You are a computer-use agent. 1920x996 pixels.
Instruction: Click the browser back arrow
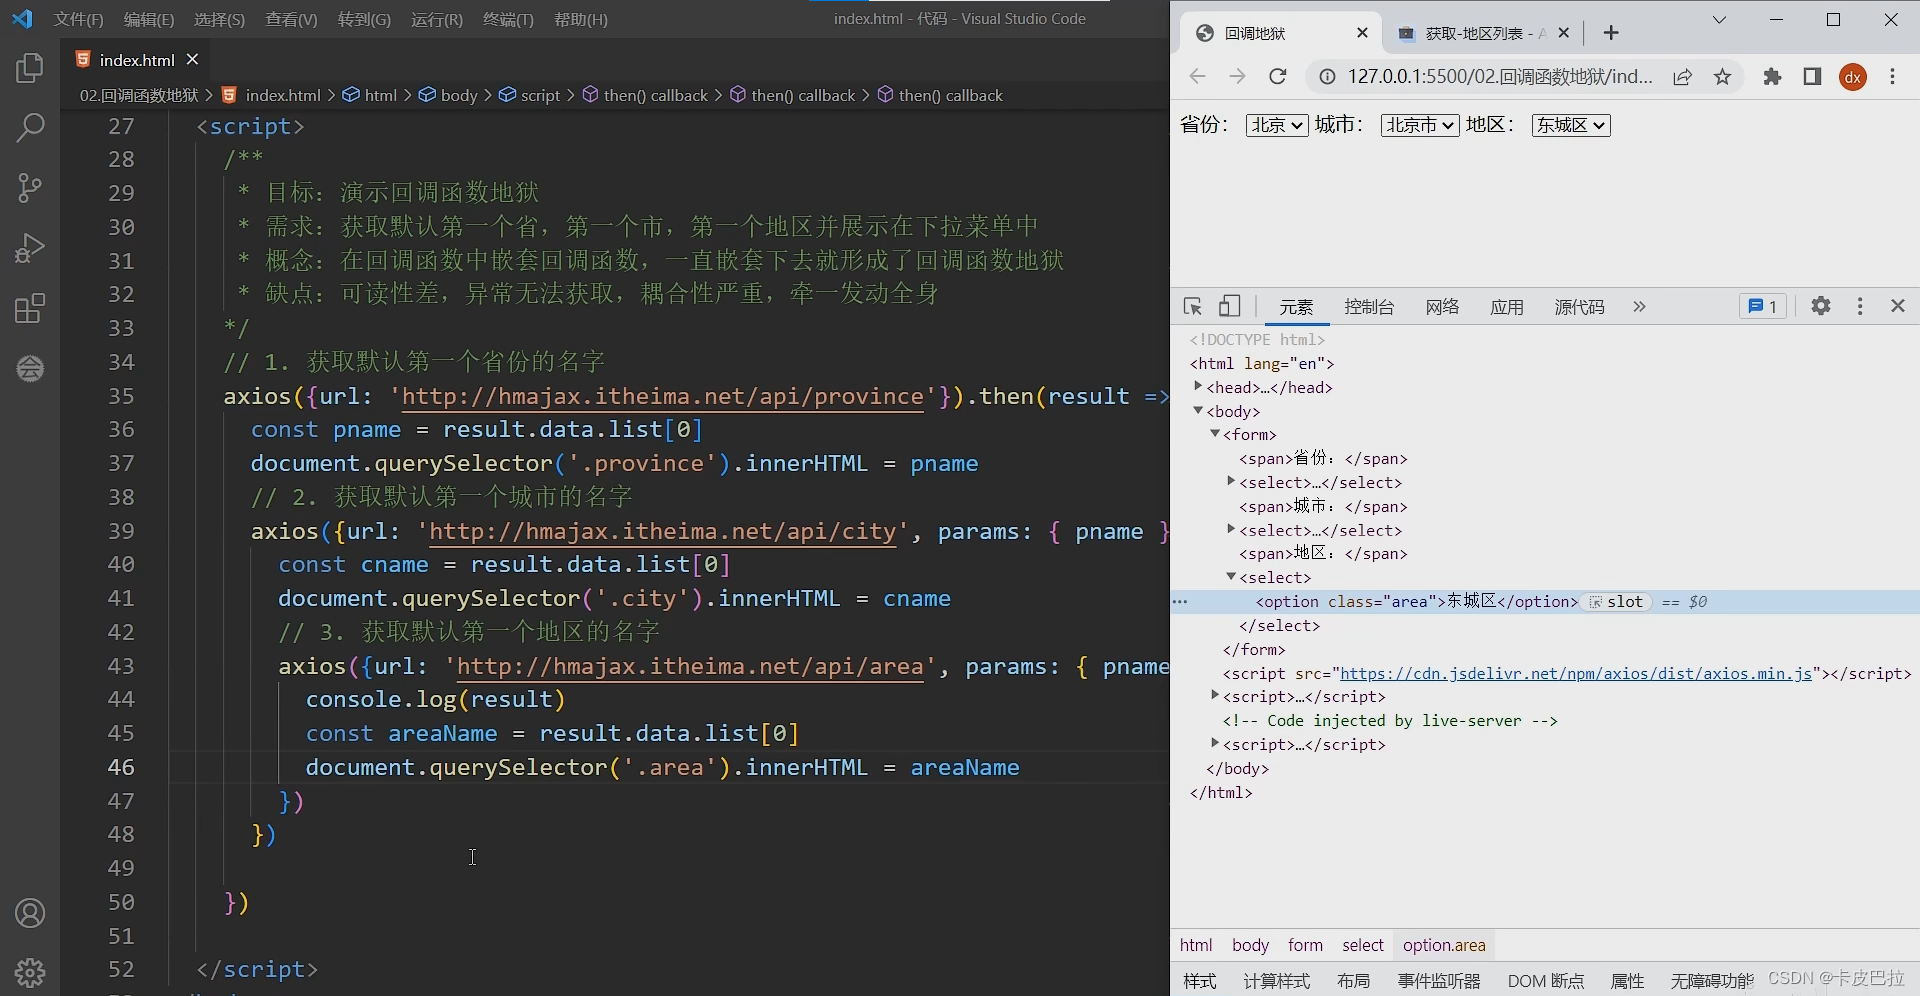(1197, 77)
